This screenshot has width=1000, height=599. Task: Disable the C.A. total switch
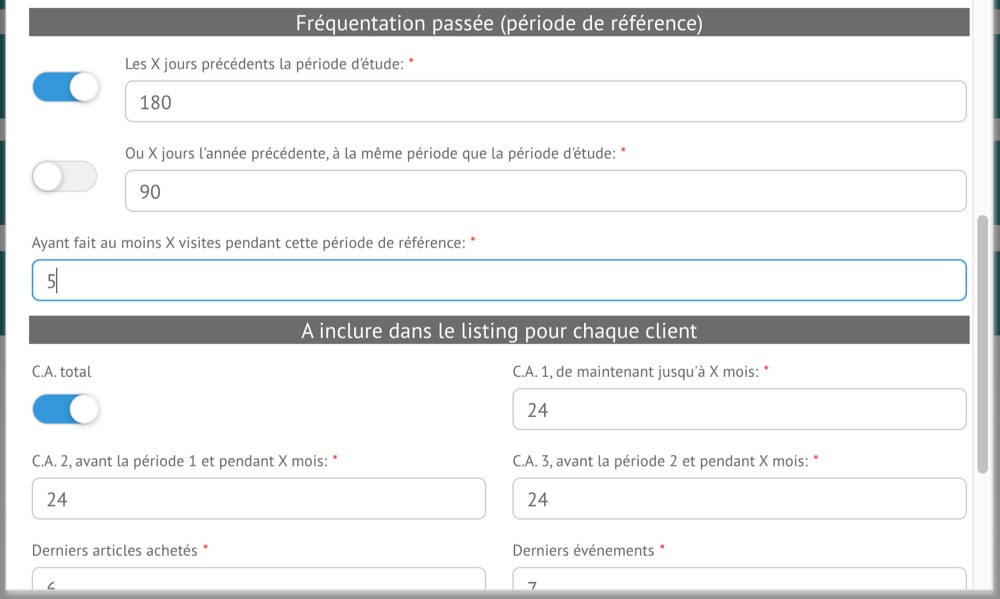coord(66,409)
